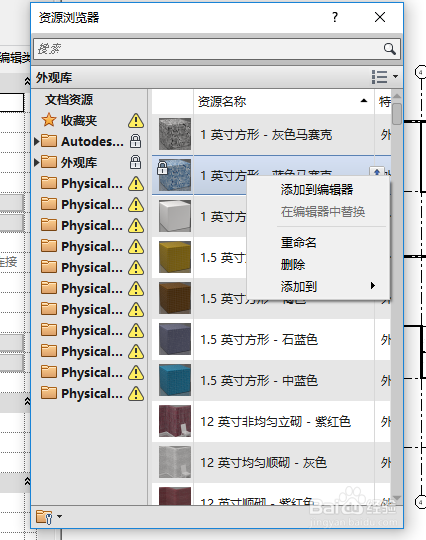This screenshot has width=426, height=540.
Task: Click the lock badge on the blue mosaic thumbnail
Action: (x=162, y=168)
